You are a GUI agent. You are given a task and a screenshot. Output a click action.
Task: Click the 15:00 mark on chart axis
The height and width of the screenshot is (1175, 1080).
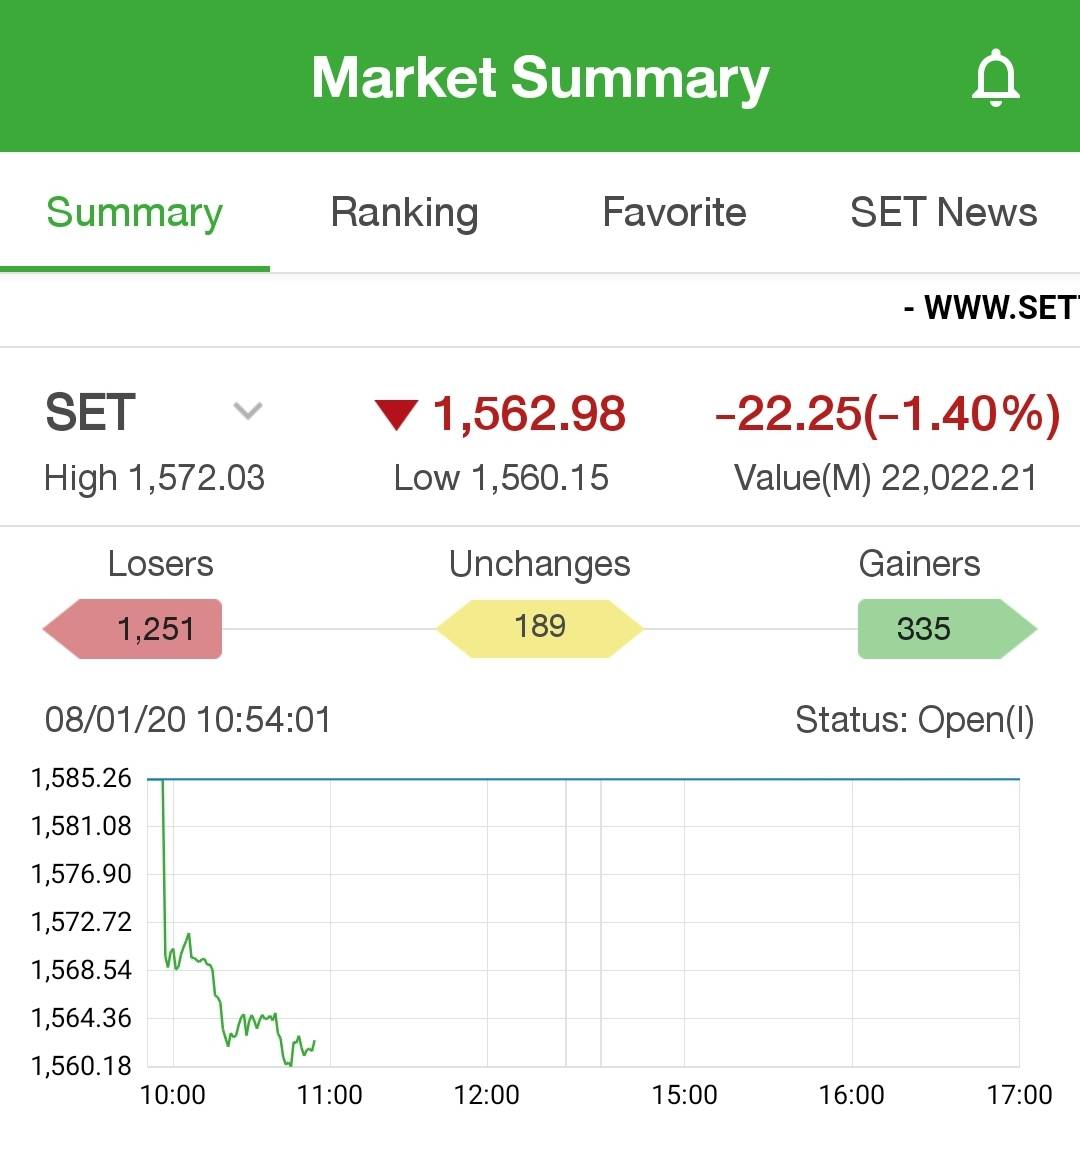click(x=684, y=1095)
